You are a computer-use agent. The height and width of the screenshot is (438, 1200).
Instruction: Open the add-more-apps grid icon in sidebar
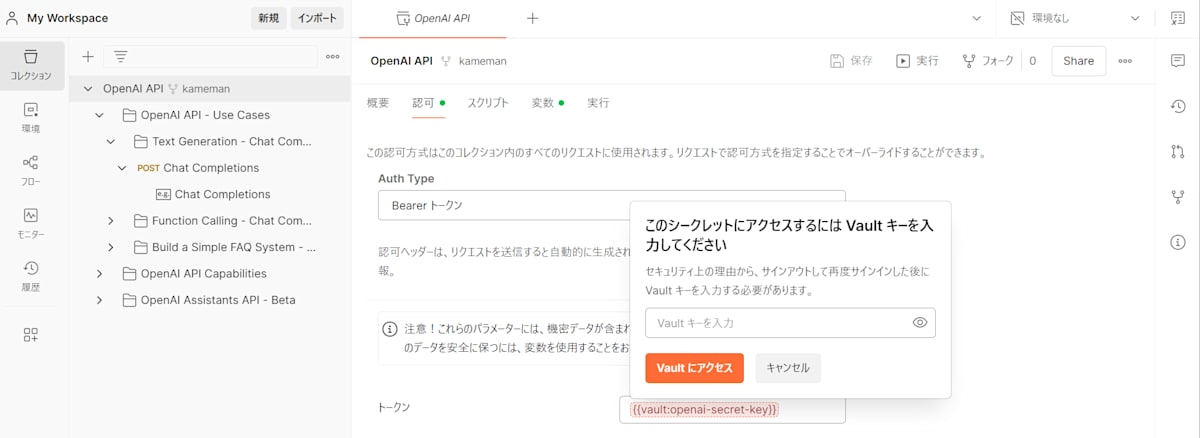pyautogui.click(x=31, y=335)
